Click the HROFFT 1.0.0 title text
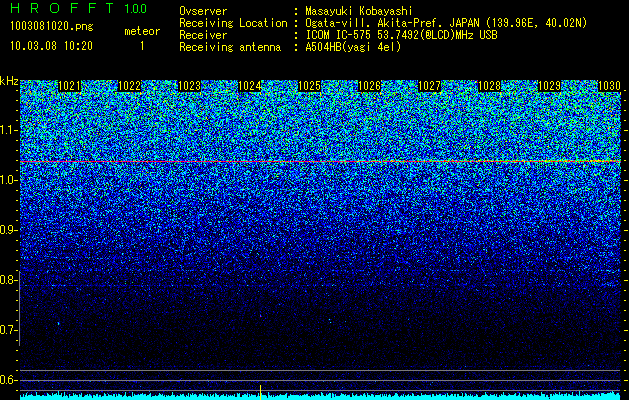The height and width of the screenshot is (400, 629). [x=79, y=8]
